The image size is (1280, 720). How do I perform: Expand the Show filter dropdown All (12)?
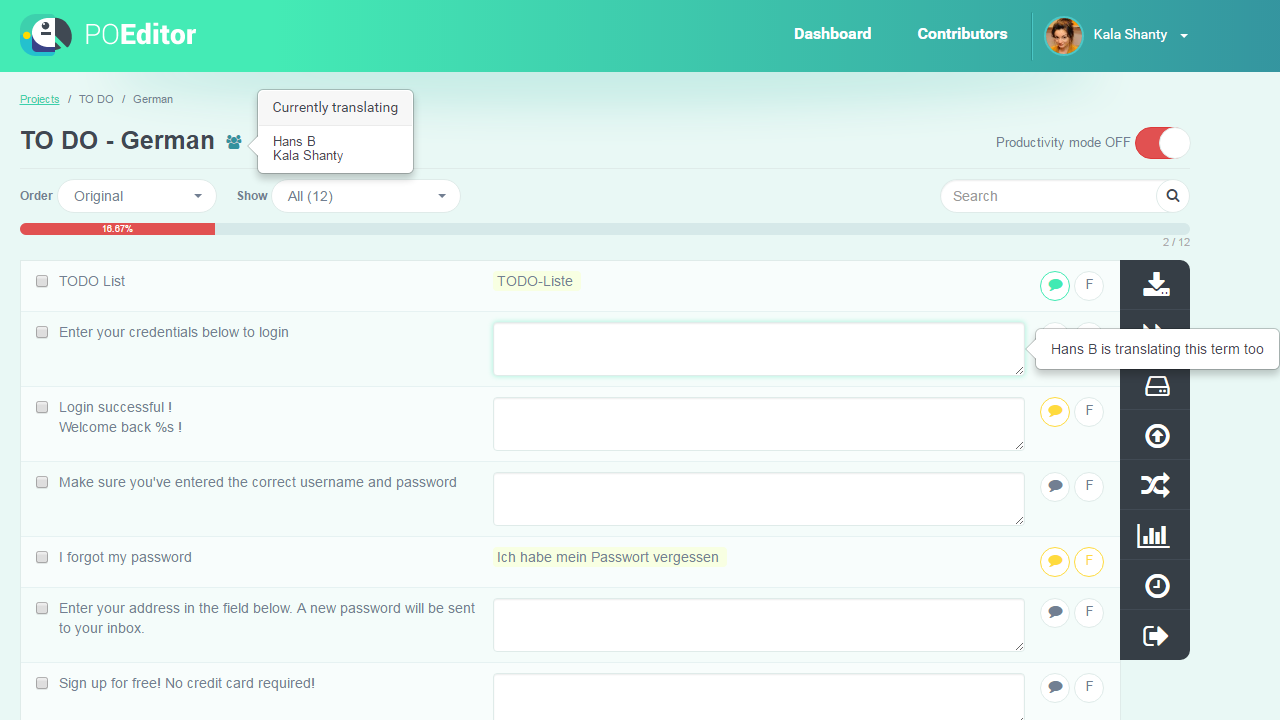pos(365,196)
